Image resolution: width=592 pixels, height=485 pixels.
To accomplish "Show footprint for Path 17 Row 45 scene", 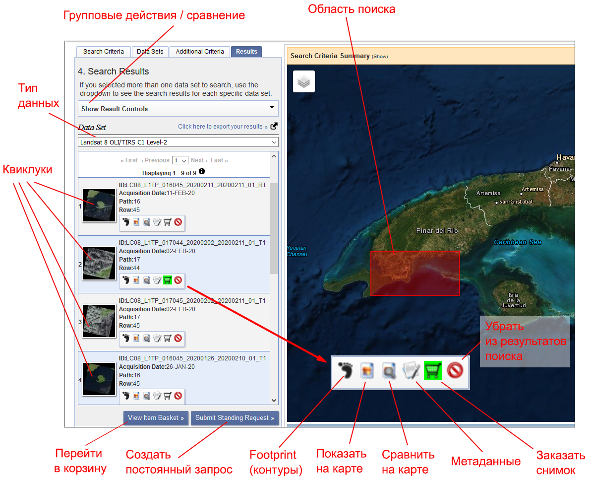I will tap(126, 339).
